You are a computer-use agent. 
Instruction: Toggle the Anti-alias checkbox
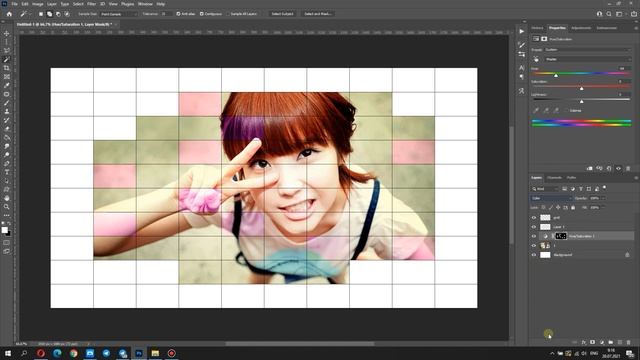tap(178, 14)
